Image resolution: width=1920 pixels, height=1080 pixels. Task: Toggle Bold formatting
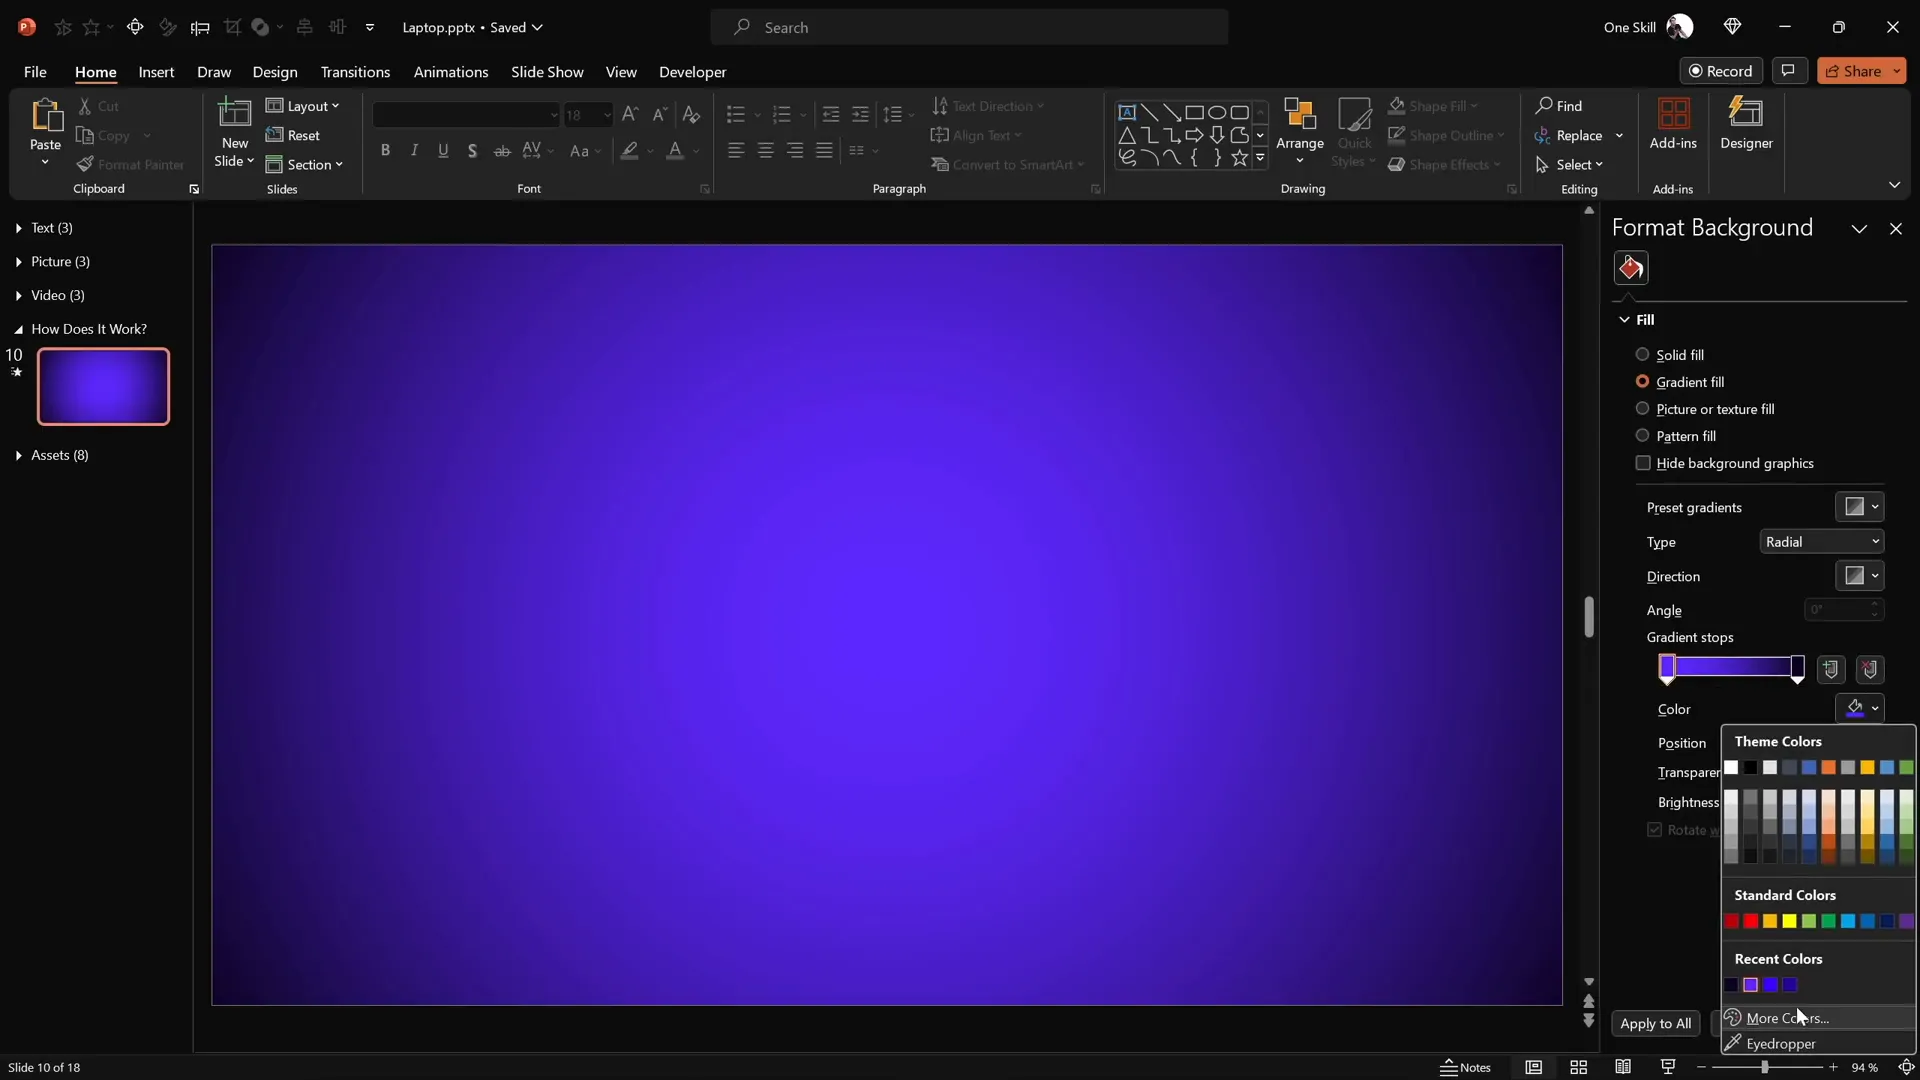tap(385, 150)
